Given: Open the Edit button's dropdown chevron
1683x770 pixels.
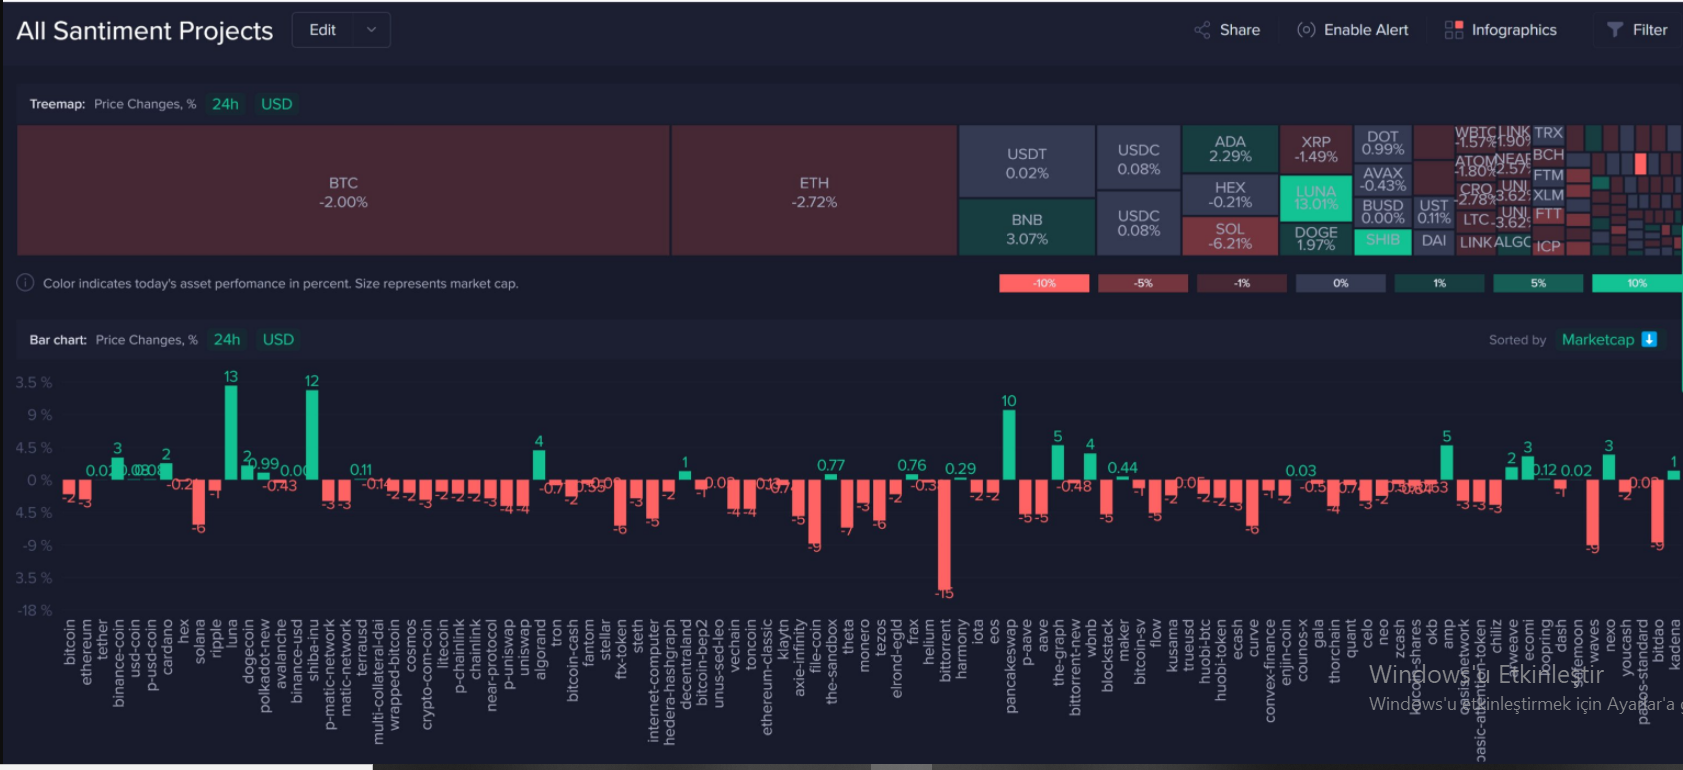Looking at the screenshot, I should [371, 30].
